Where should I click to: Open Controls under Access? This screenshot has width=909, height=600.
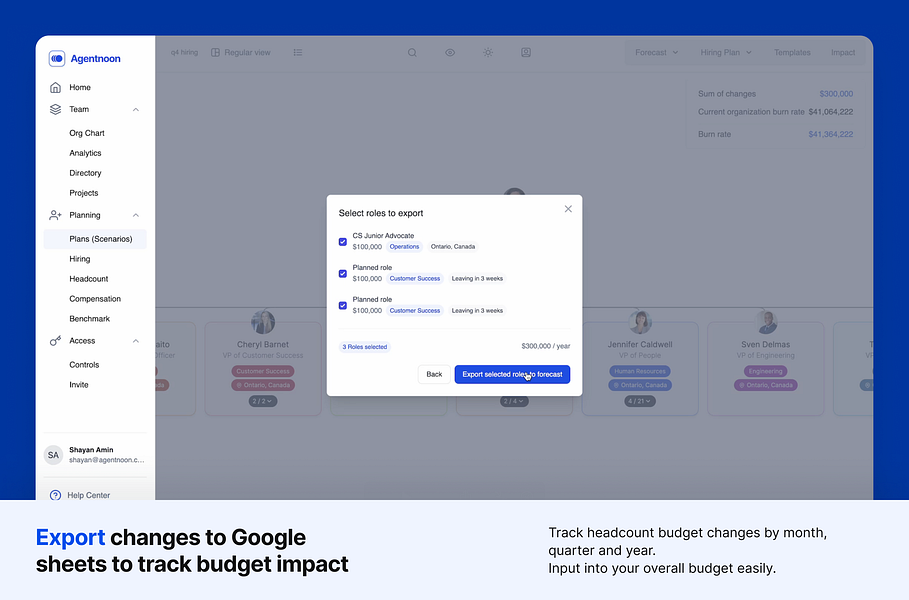(84, 365)
